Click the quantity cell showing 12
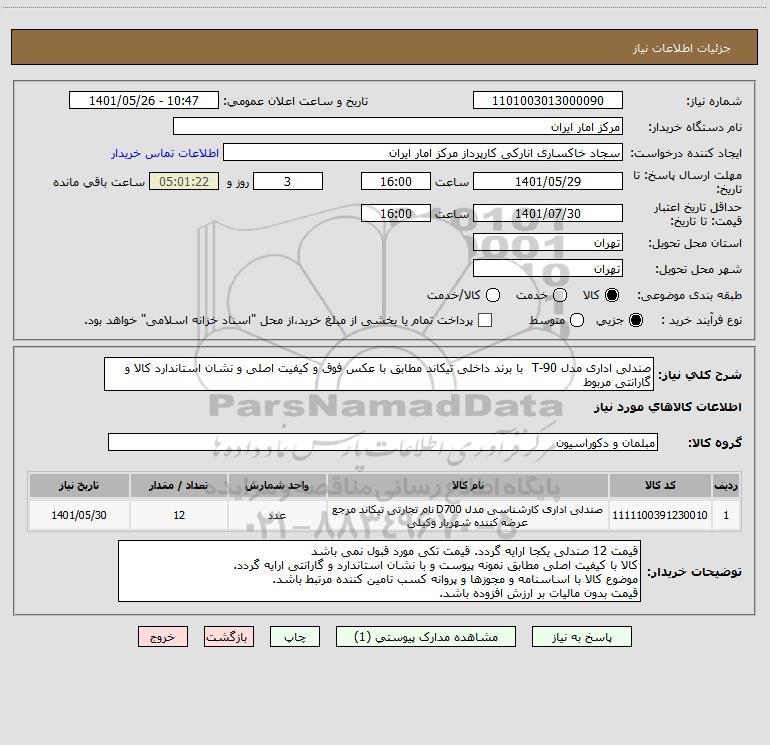770x745 pixels. coord(179,515)
